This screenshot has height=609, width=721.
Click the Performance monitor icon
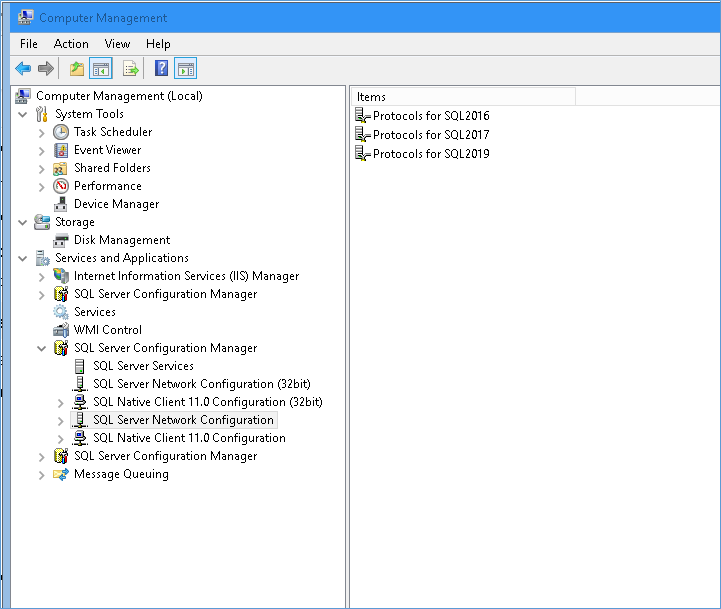click(x=61, y=186)
